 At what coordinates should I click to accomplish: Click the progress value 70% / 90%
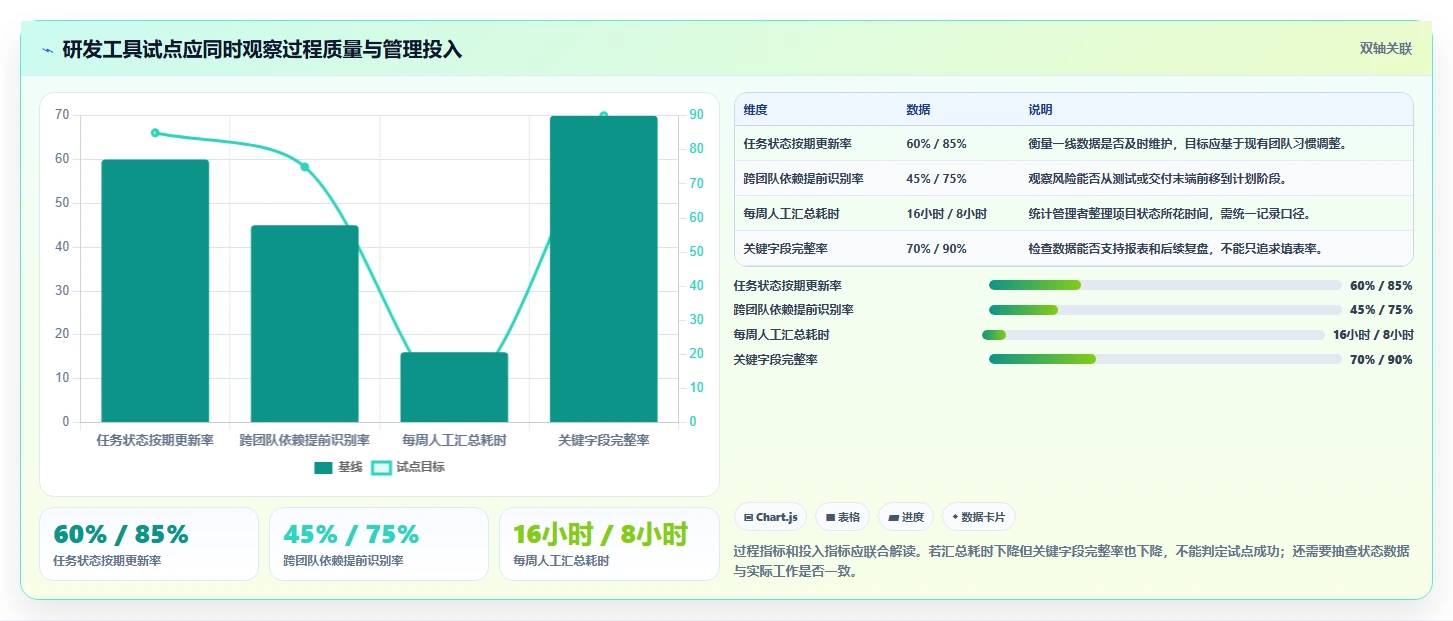coord(1381,359)
